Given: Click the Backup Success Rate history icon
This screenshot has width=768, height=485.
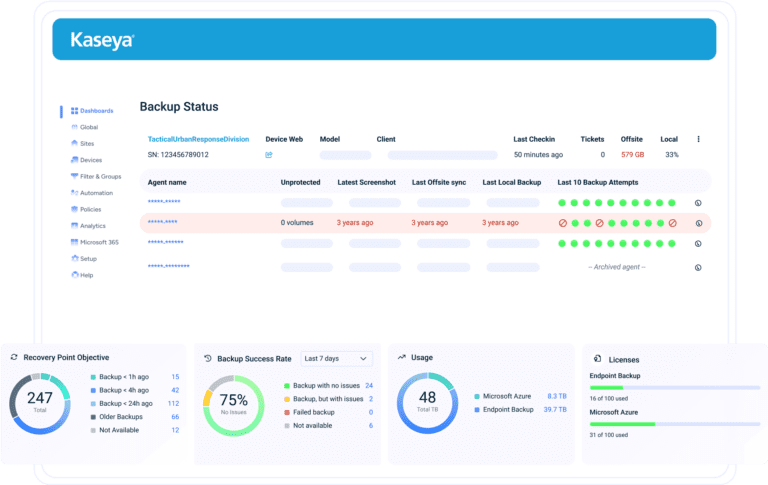Looking at the screenshot, I should [x=207, y=358].
